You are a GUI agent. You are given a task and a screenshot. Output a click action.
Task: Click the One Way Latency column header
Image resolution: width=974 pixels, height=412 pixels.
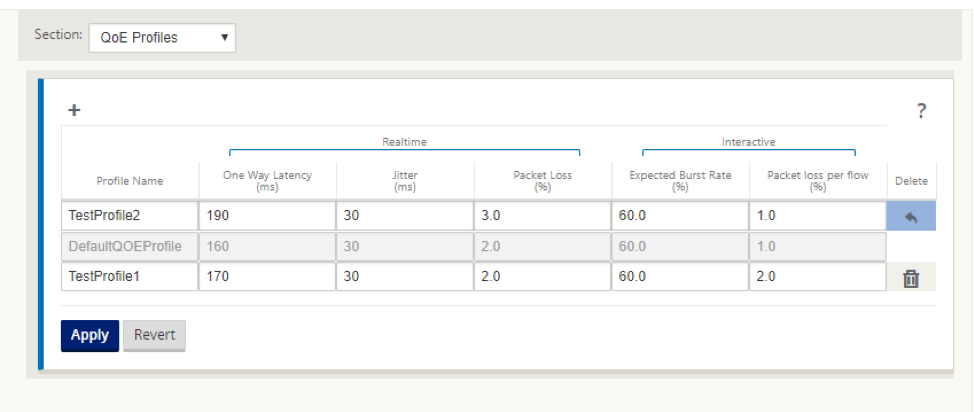coord(268,181)
